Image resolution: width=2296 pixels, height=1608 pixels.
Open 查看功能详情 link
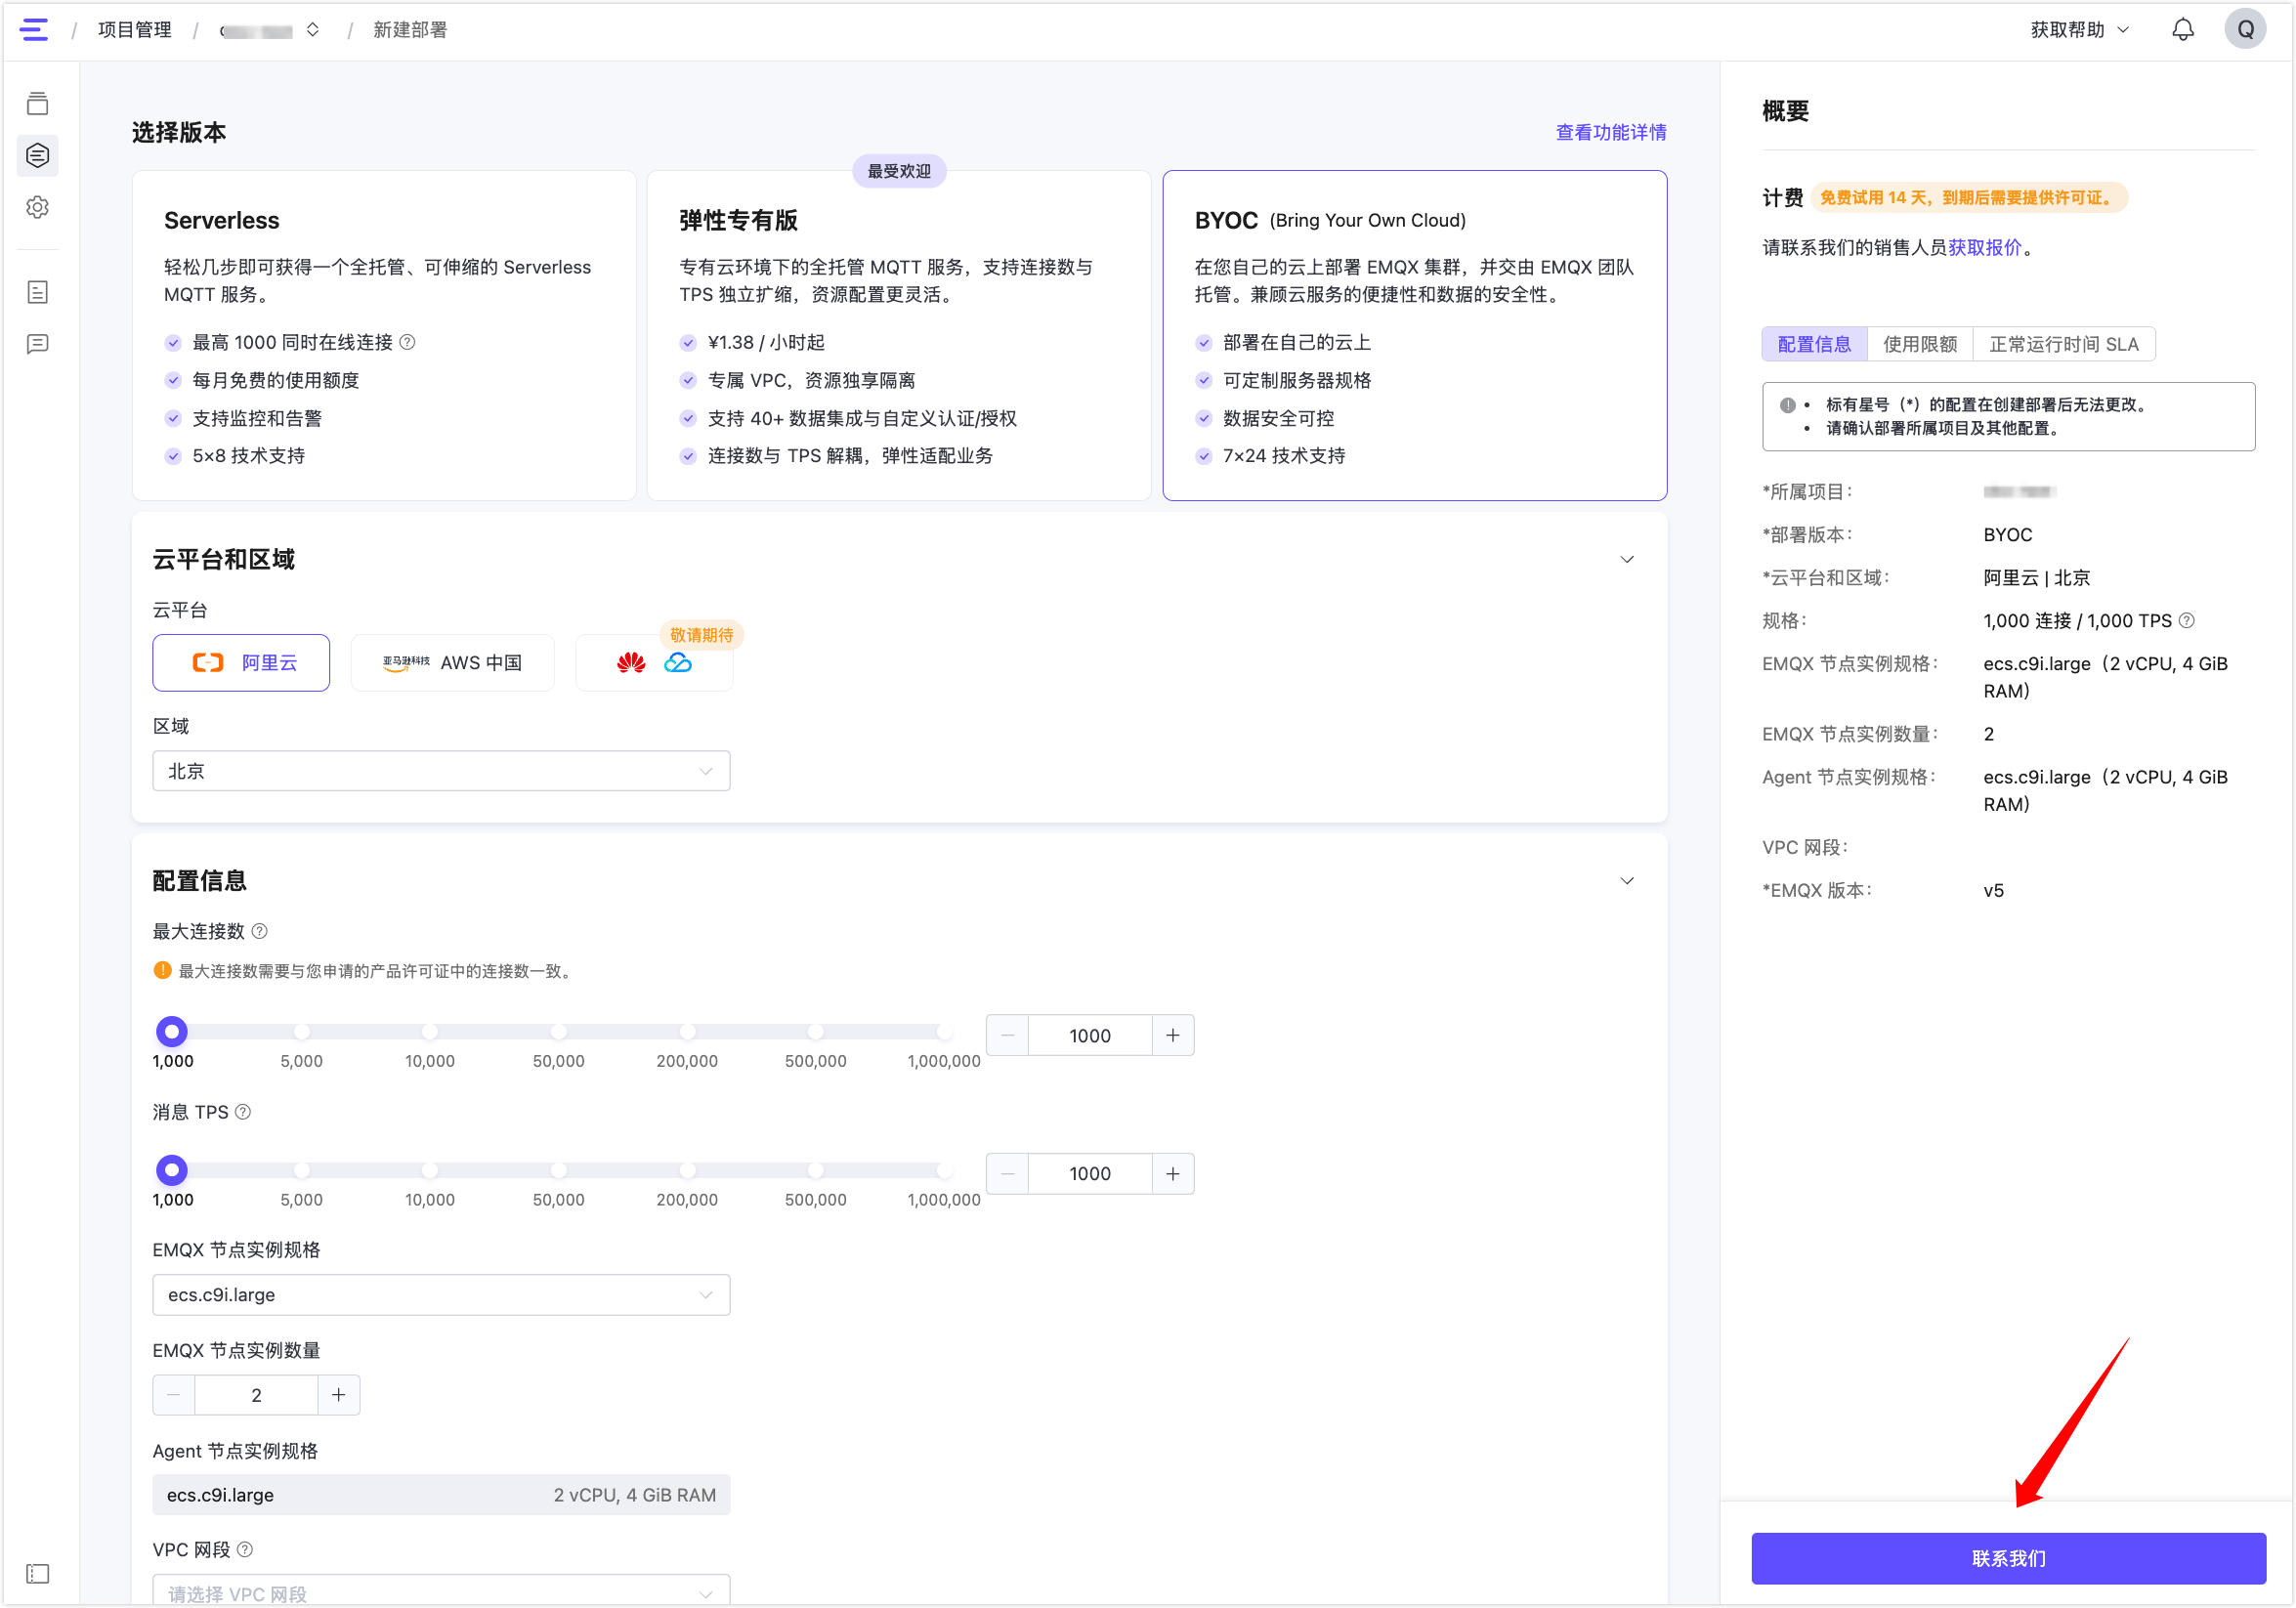click(x=1611, y=132)
